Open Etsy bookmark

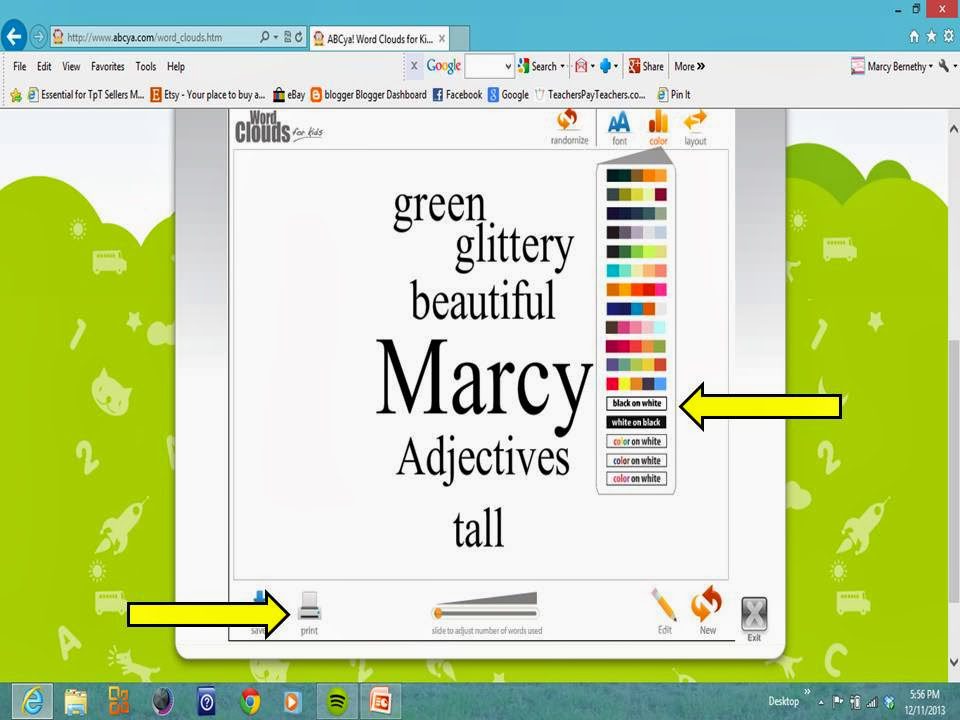point(208,94)
